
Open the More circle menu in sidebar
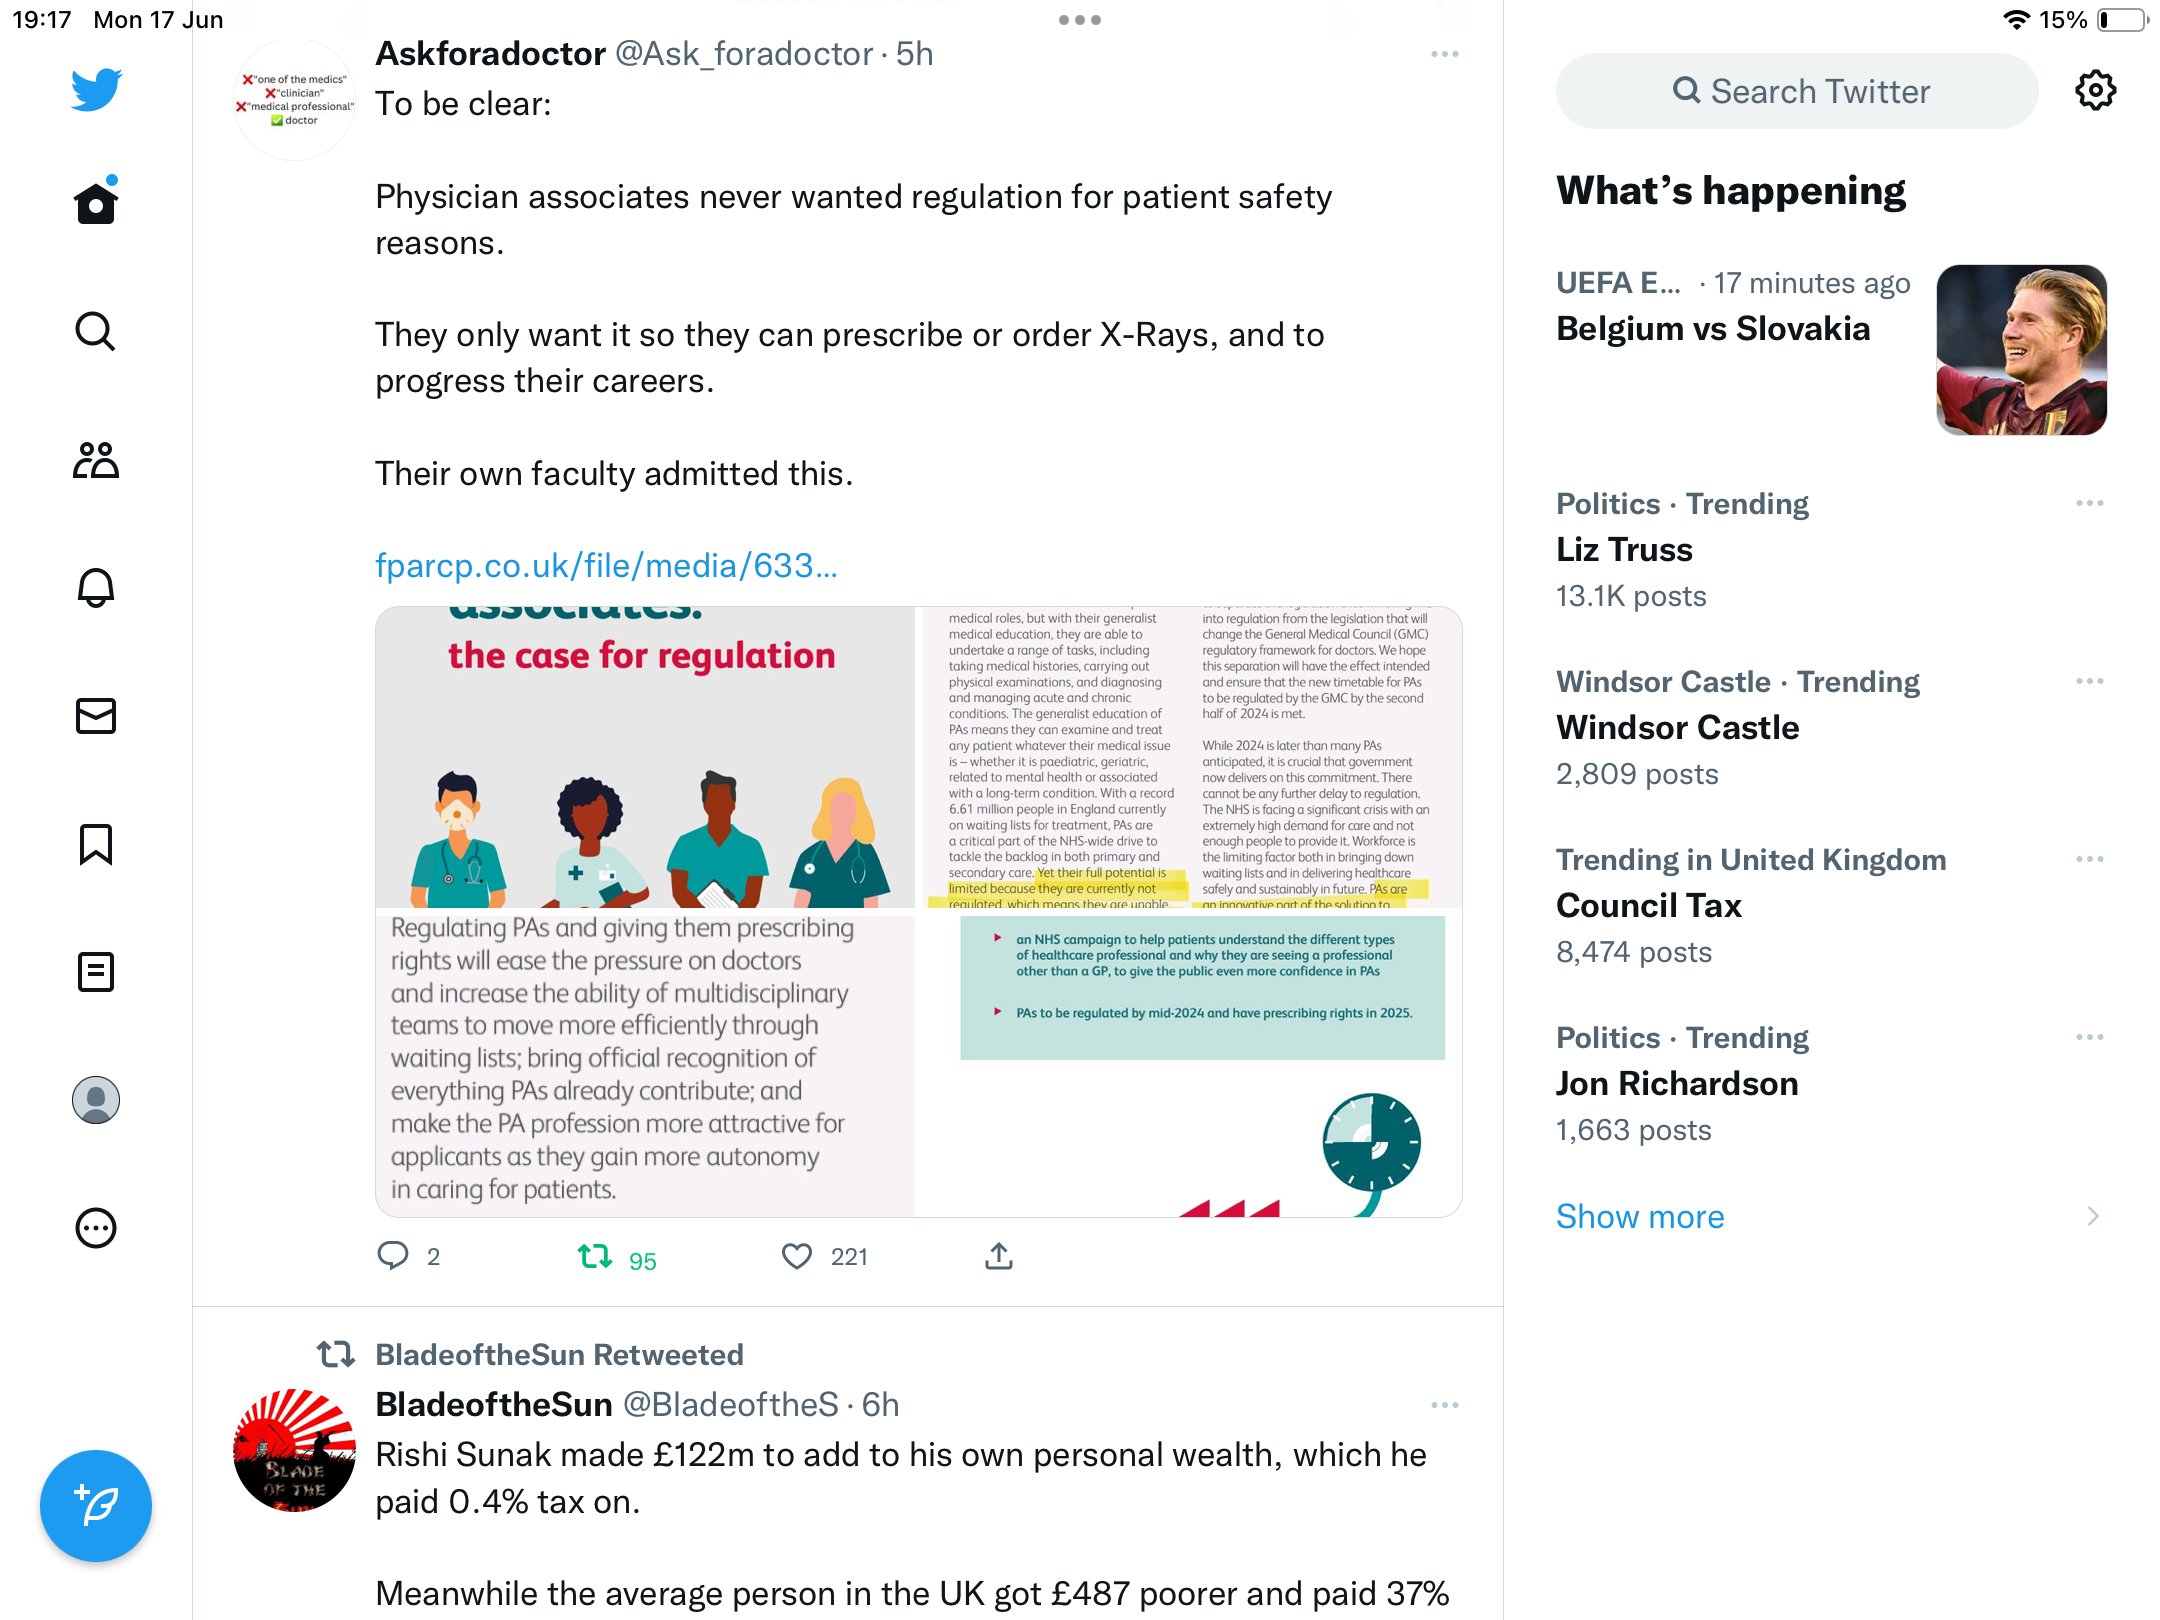(x=96, y=1228)
